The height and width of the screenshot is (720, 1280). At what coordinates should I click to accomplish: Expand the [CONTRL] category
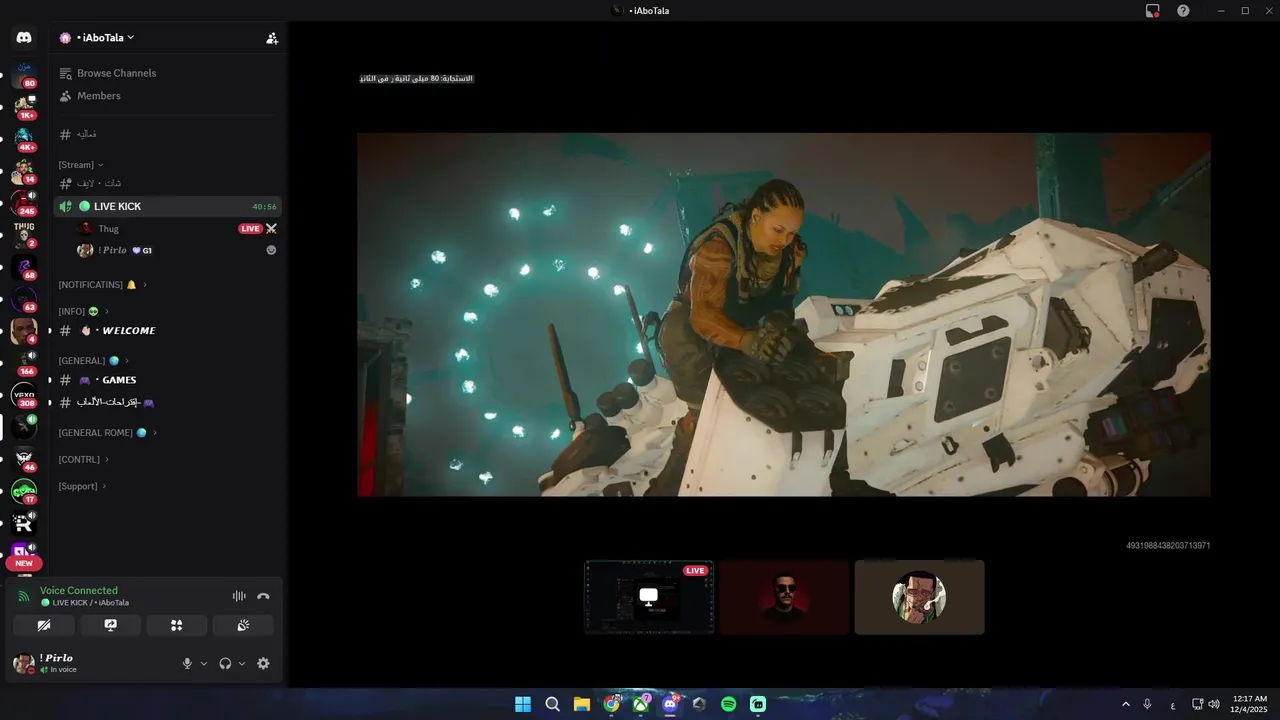(84, 460)
